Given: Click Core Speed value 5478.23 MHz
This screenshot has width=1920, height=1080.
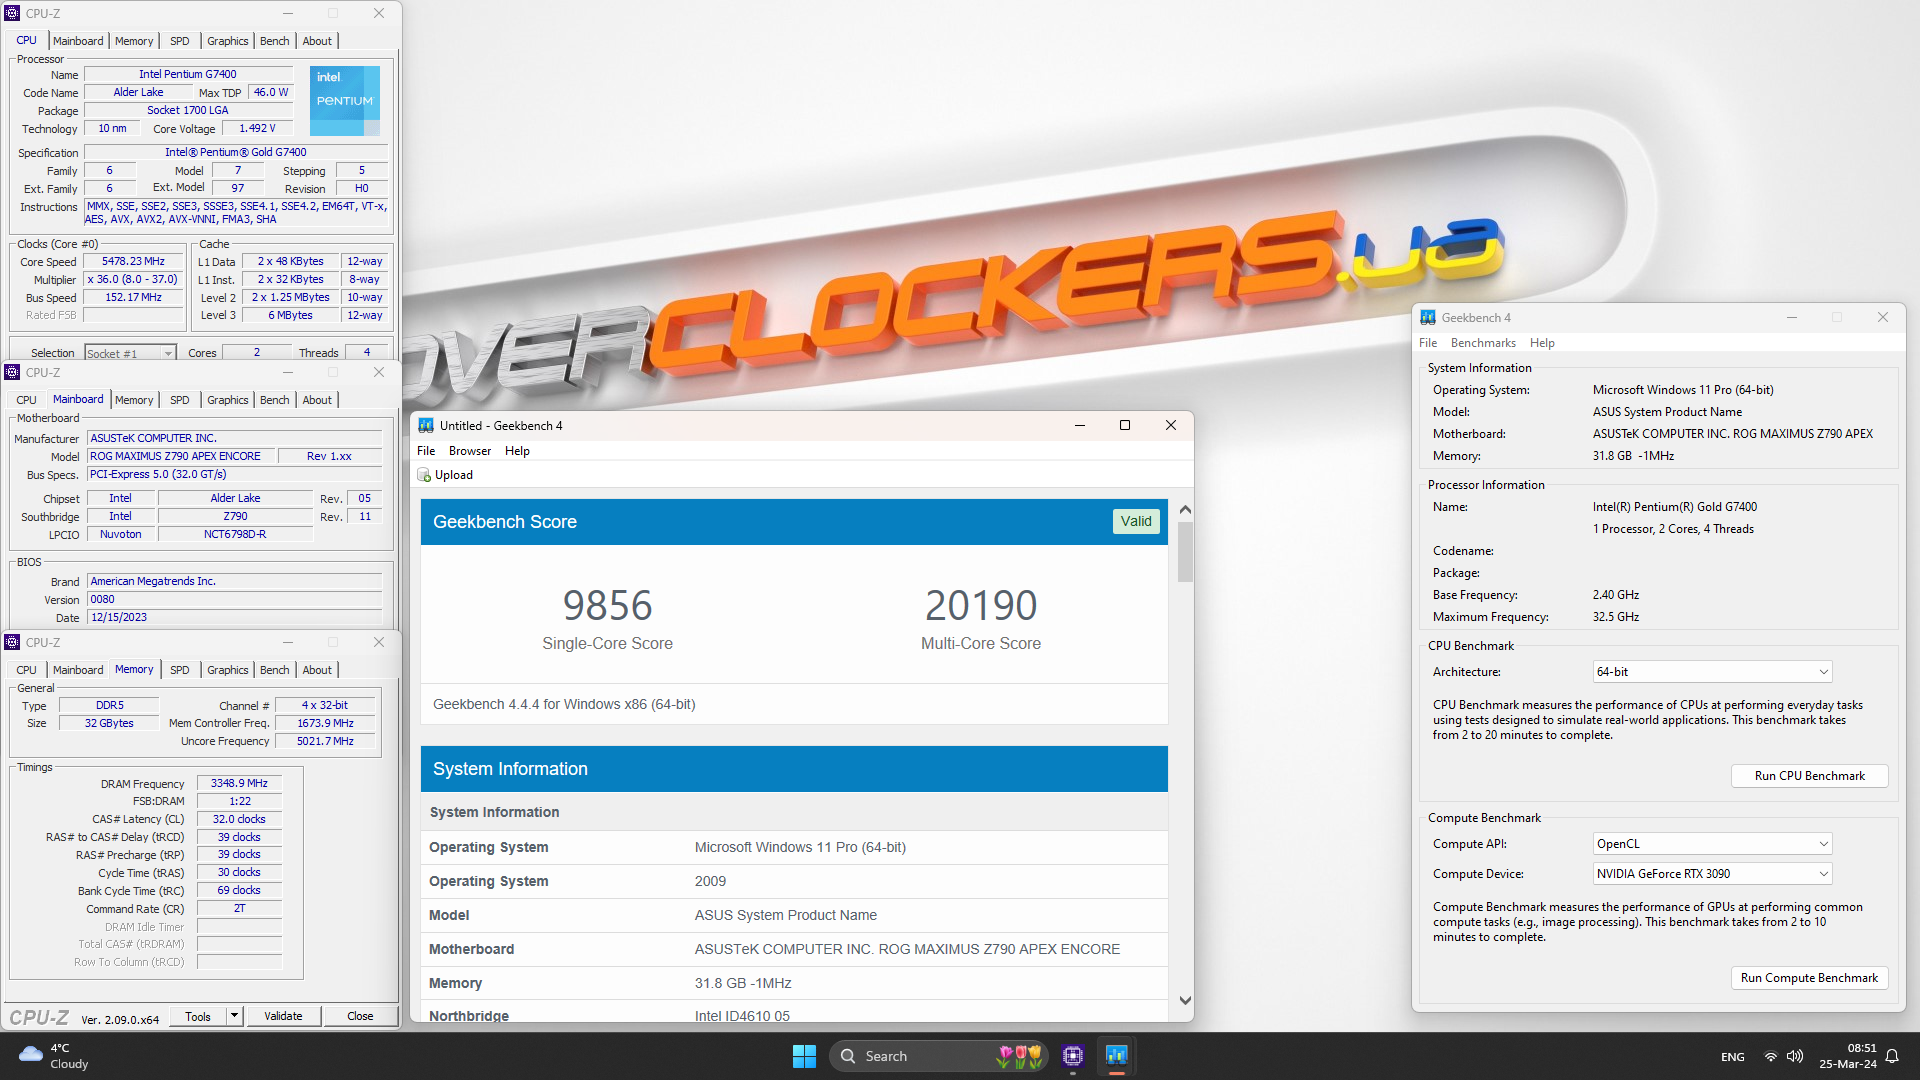Looking at the screenshot, I should (133, 262).
